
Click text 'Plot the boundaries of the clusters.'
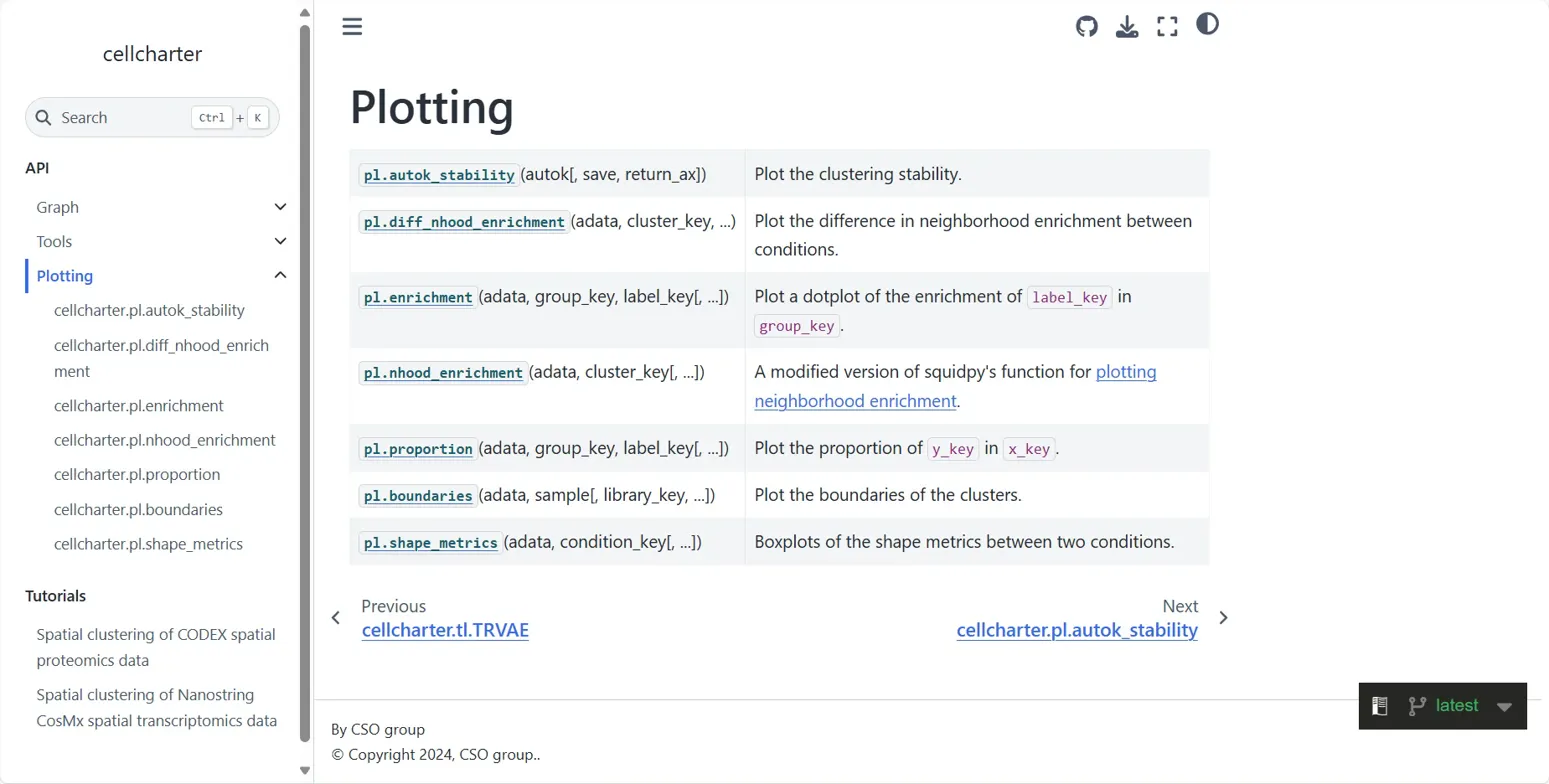pyautogui.click(x=887, y=495)
